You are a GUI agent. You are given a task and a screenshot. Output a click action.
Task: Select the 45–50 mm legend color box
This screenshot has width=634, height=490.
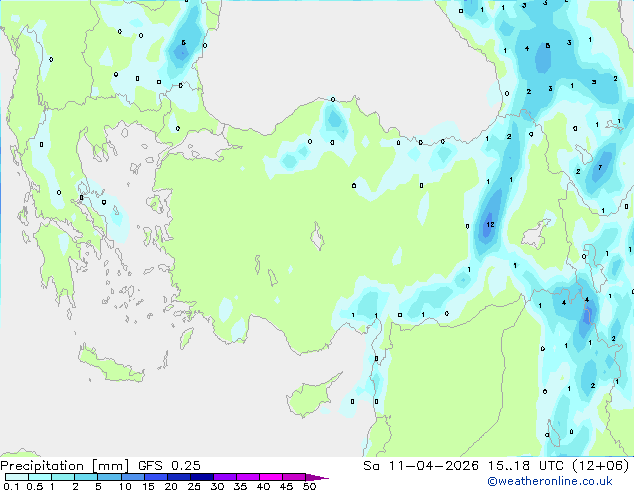pos(294,477)
